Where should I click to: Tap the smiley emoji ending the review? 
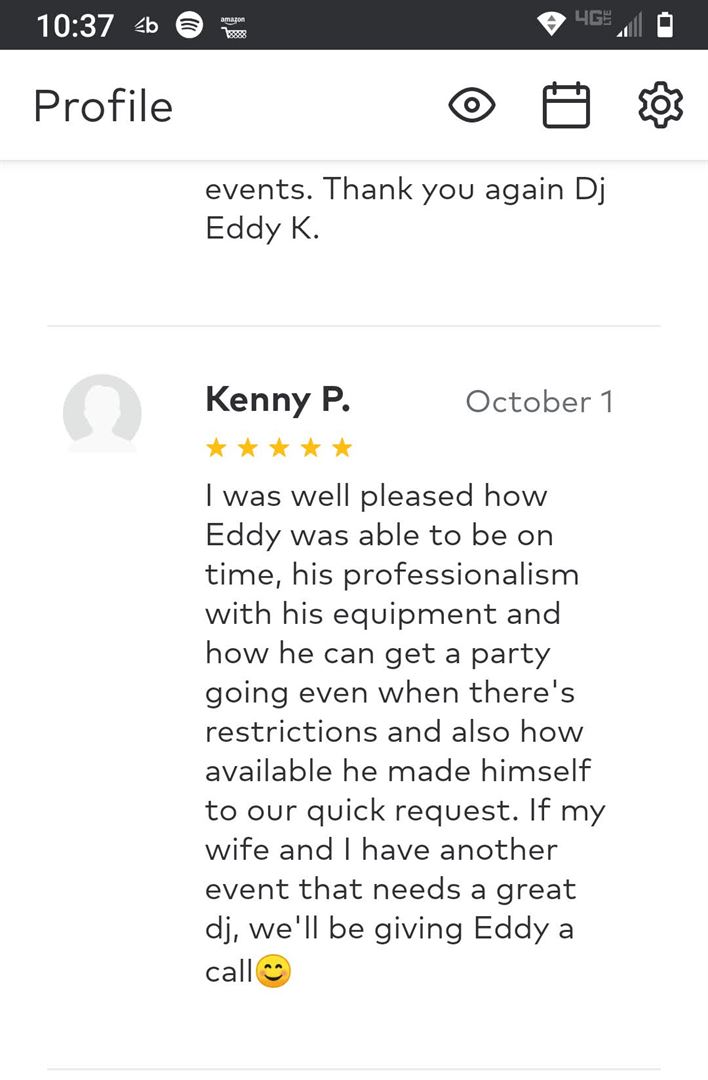click(x=273, y=971)
